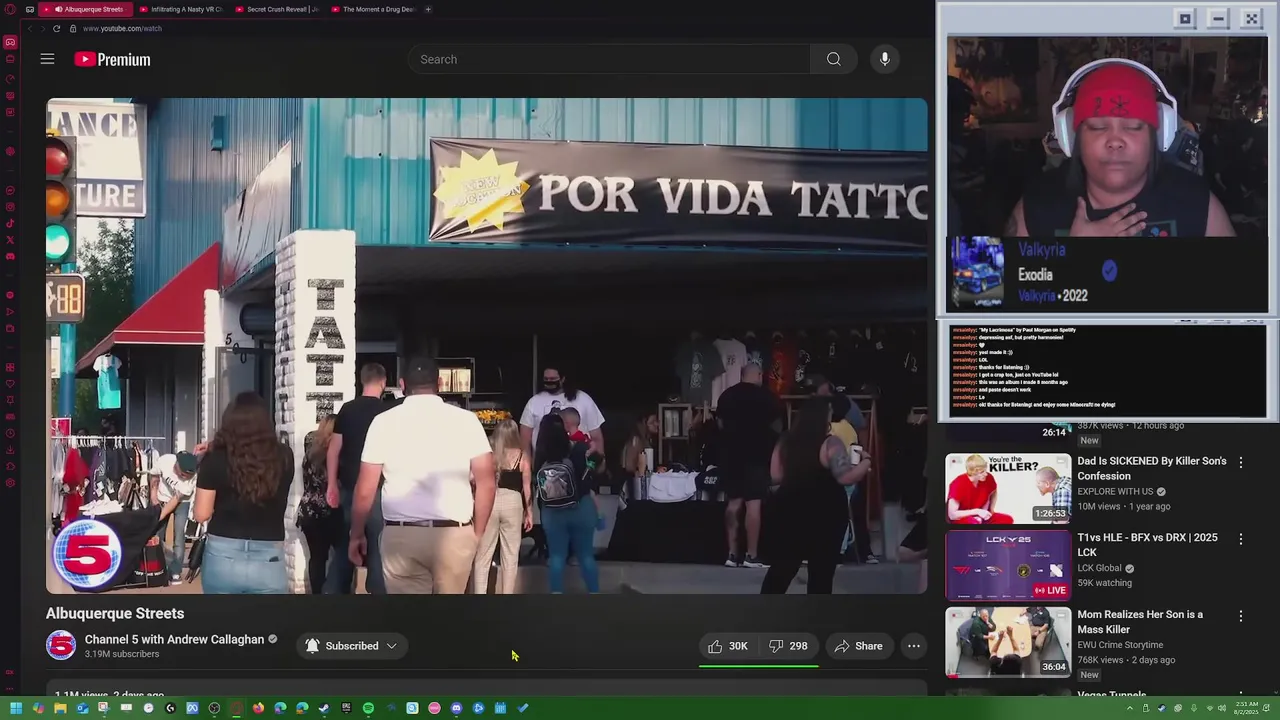Open more actions three-dot menu under video

point(914,646)
